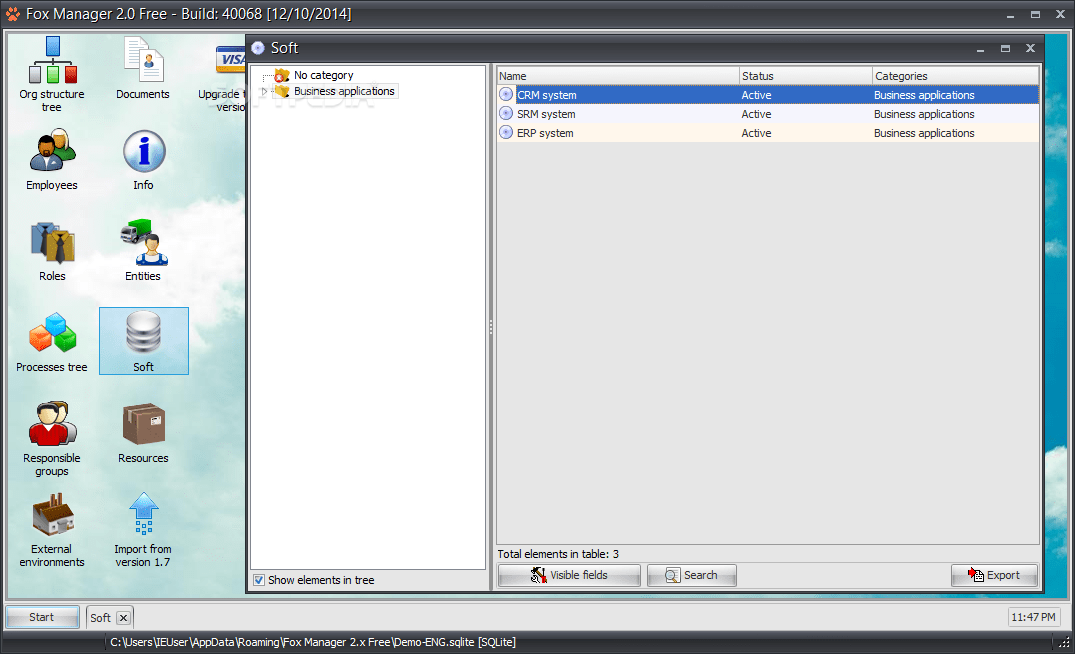Toggle the Show elements in tree checkbox
Viewport: 1075px width, 654px height.
coord(259,580)
